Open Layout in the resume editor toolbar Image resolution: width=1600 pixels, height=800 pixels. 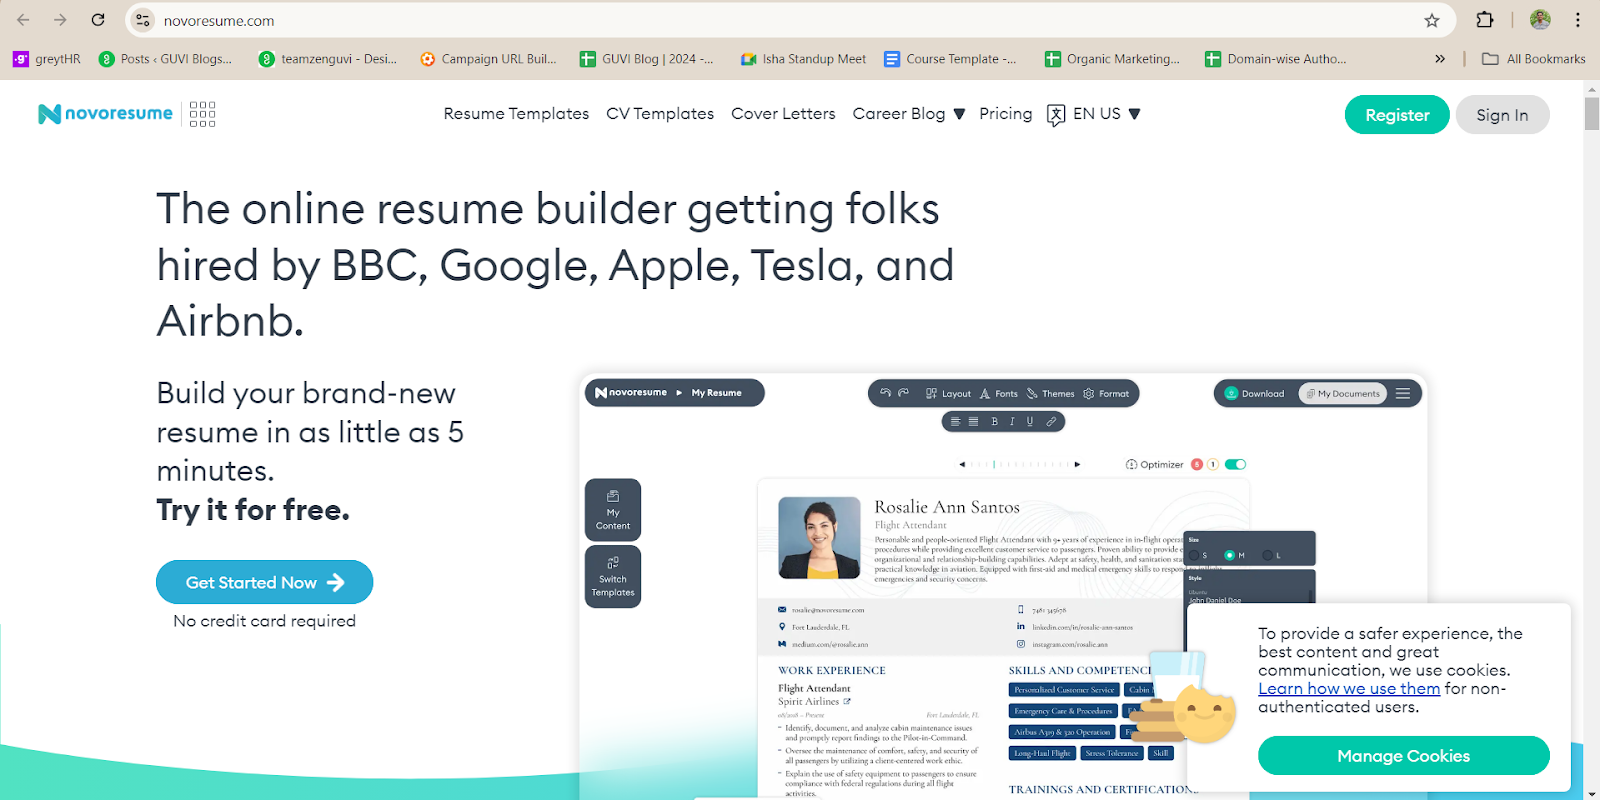point(948,393)
